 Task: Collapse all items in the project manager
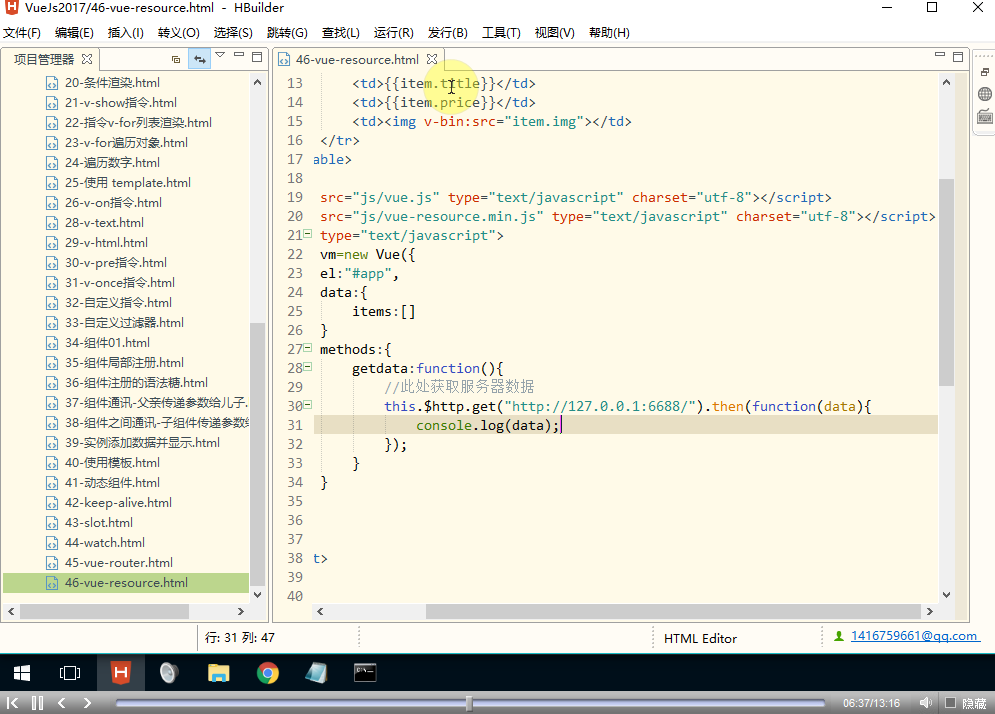pyautogui.click(x=176, y=59)
